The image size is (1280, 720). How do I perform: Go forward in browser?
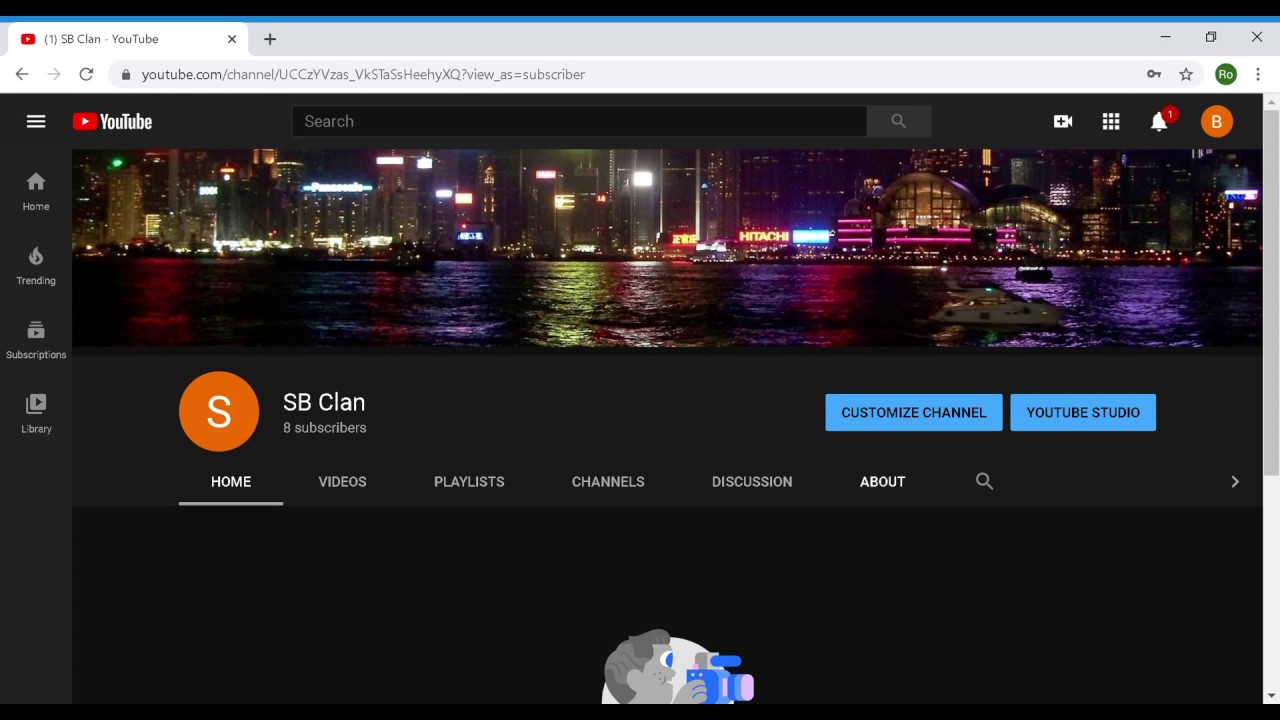coord(54,74)
